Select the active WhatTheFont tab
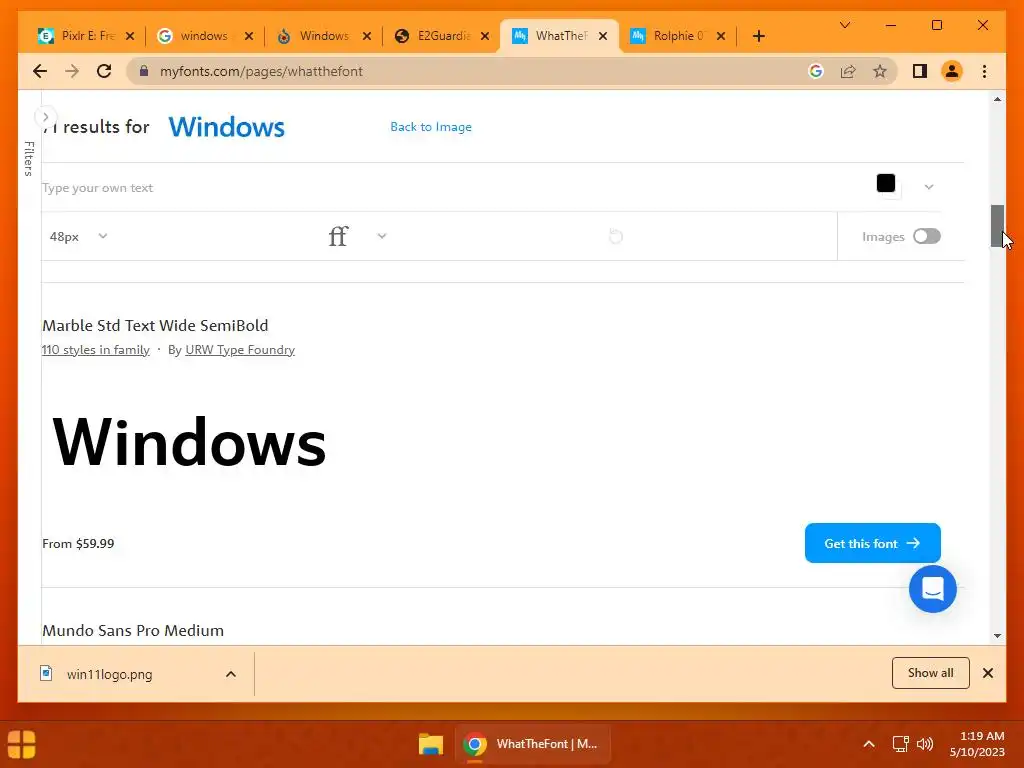1024x768 pixels. click(559, 36)
